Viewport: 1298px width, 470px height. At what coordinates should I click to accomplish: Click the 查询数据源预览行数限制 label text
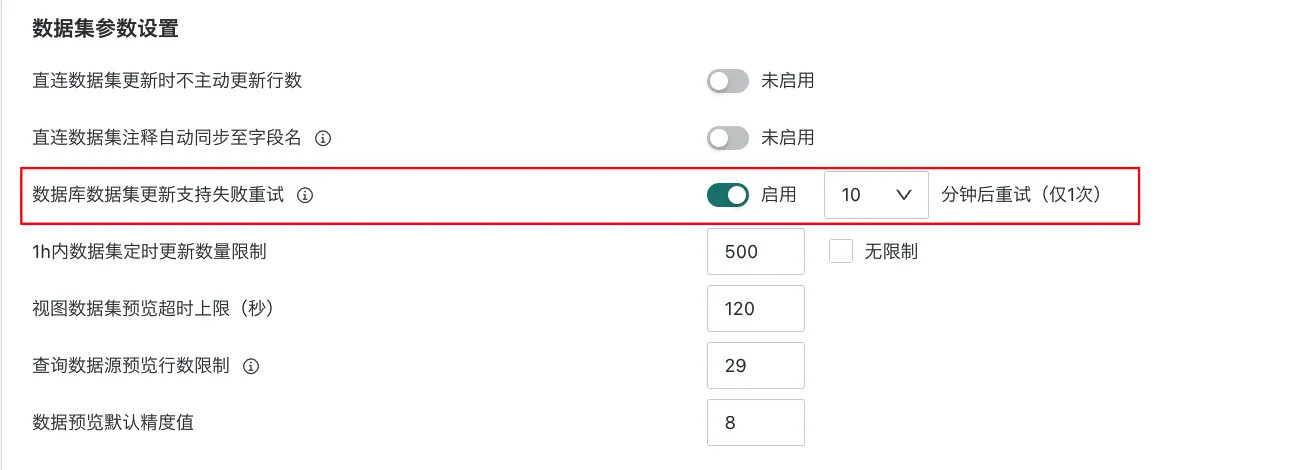(x=131, y=366)
